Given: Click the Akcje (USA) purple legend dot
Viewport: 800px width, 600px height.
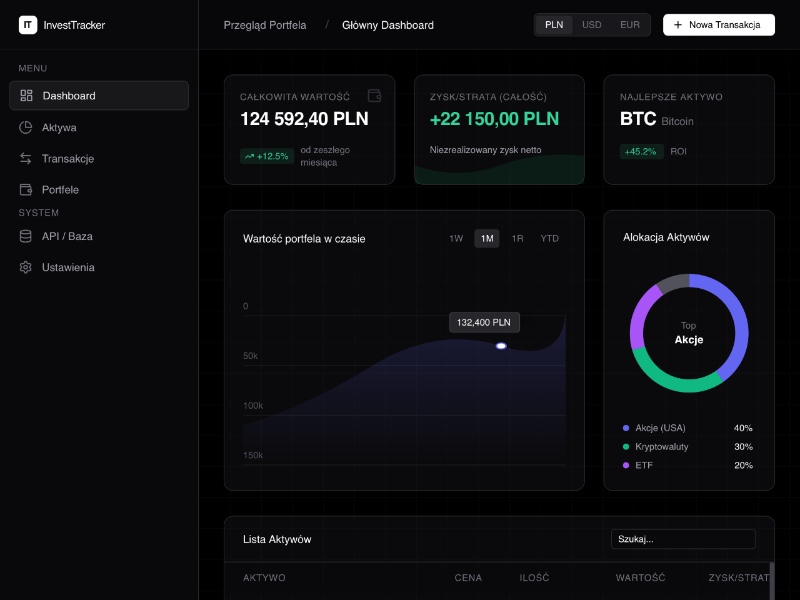Looking at the screenshot, I should pyautogui.click(x=626, y=428).
